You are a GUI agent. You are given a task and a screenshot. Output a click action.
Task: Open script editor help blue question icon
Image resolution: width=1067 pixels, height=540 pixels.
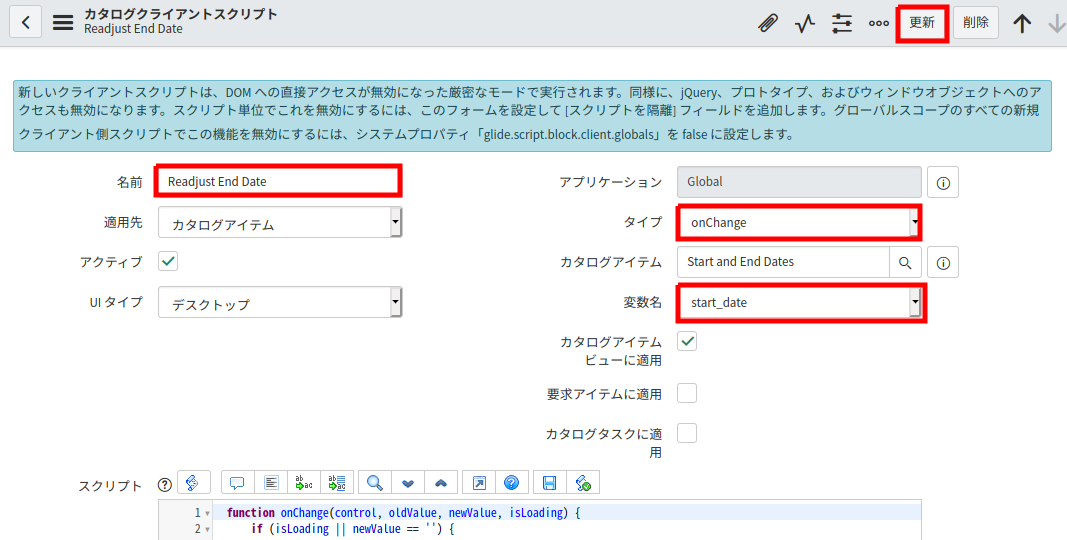(512, 482)
